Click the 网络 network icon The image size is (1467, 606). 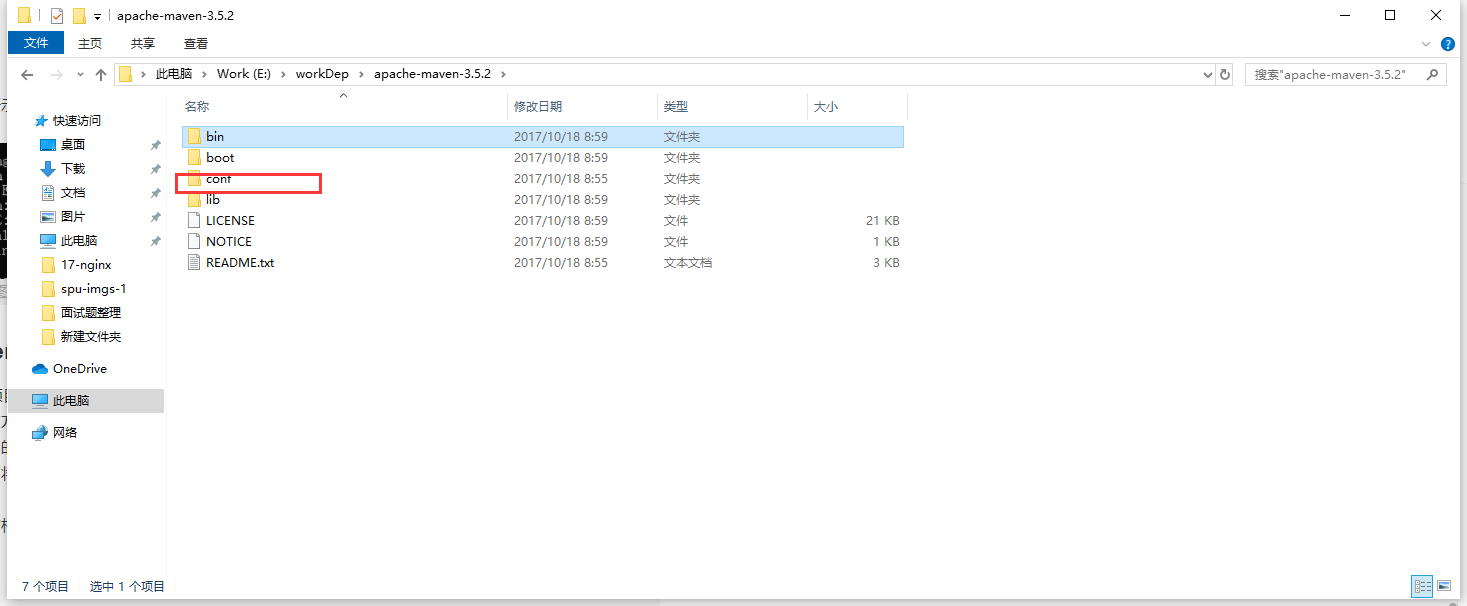40,433
